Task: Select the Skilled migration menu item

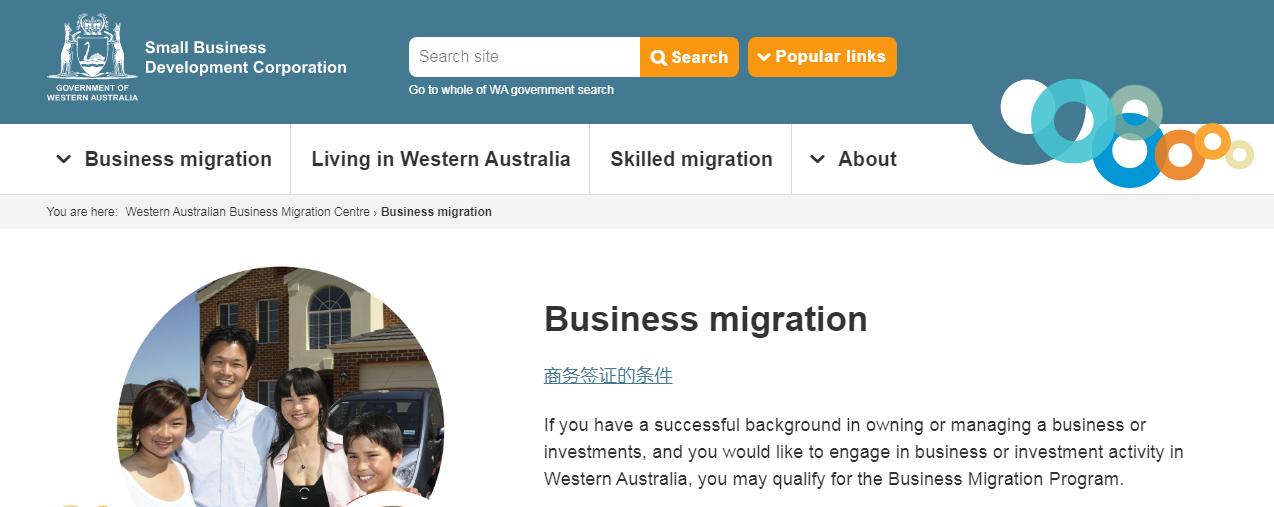Action: pos(691,159)
